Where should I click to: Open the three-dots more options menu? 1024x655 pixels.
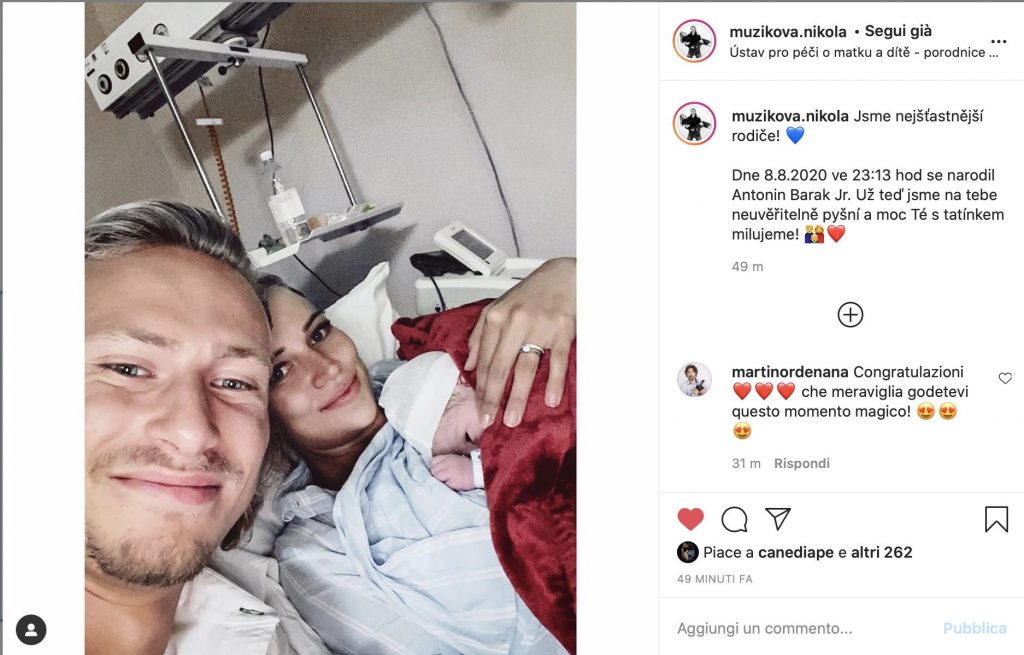coord(999,42)
